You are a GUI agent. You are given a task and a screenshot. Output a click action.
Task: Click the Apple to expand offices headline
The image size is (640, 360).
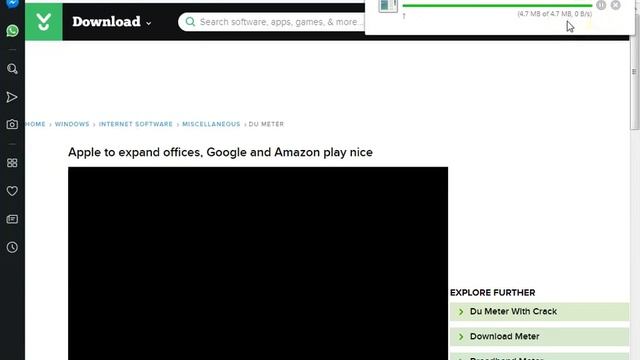coord(220,152)
